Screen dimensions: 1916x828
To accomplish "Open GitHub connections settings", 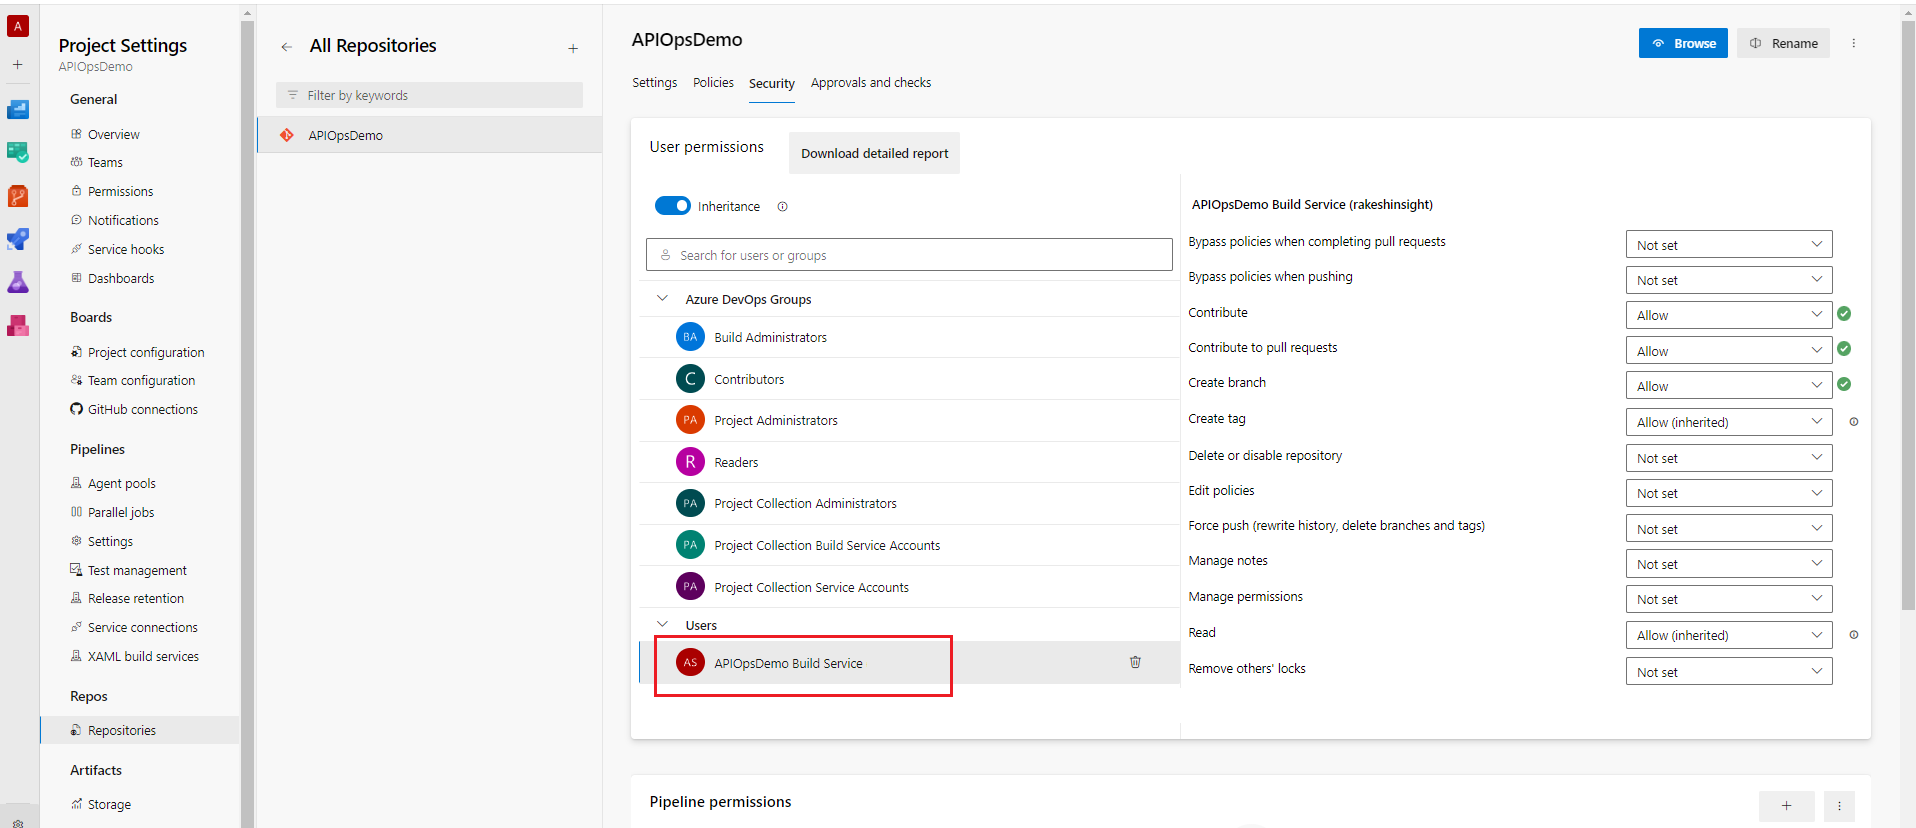I will [x=142, y=409].
